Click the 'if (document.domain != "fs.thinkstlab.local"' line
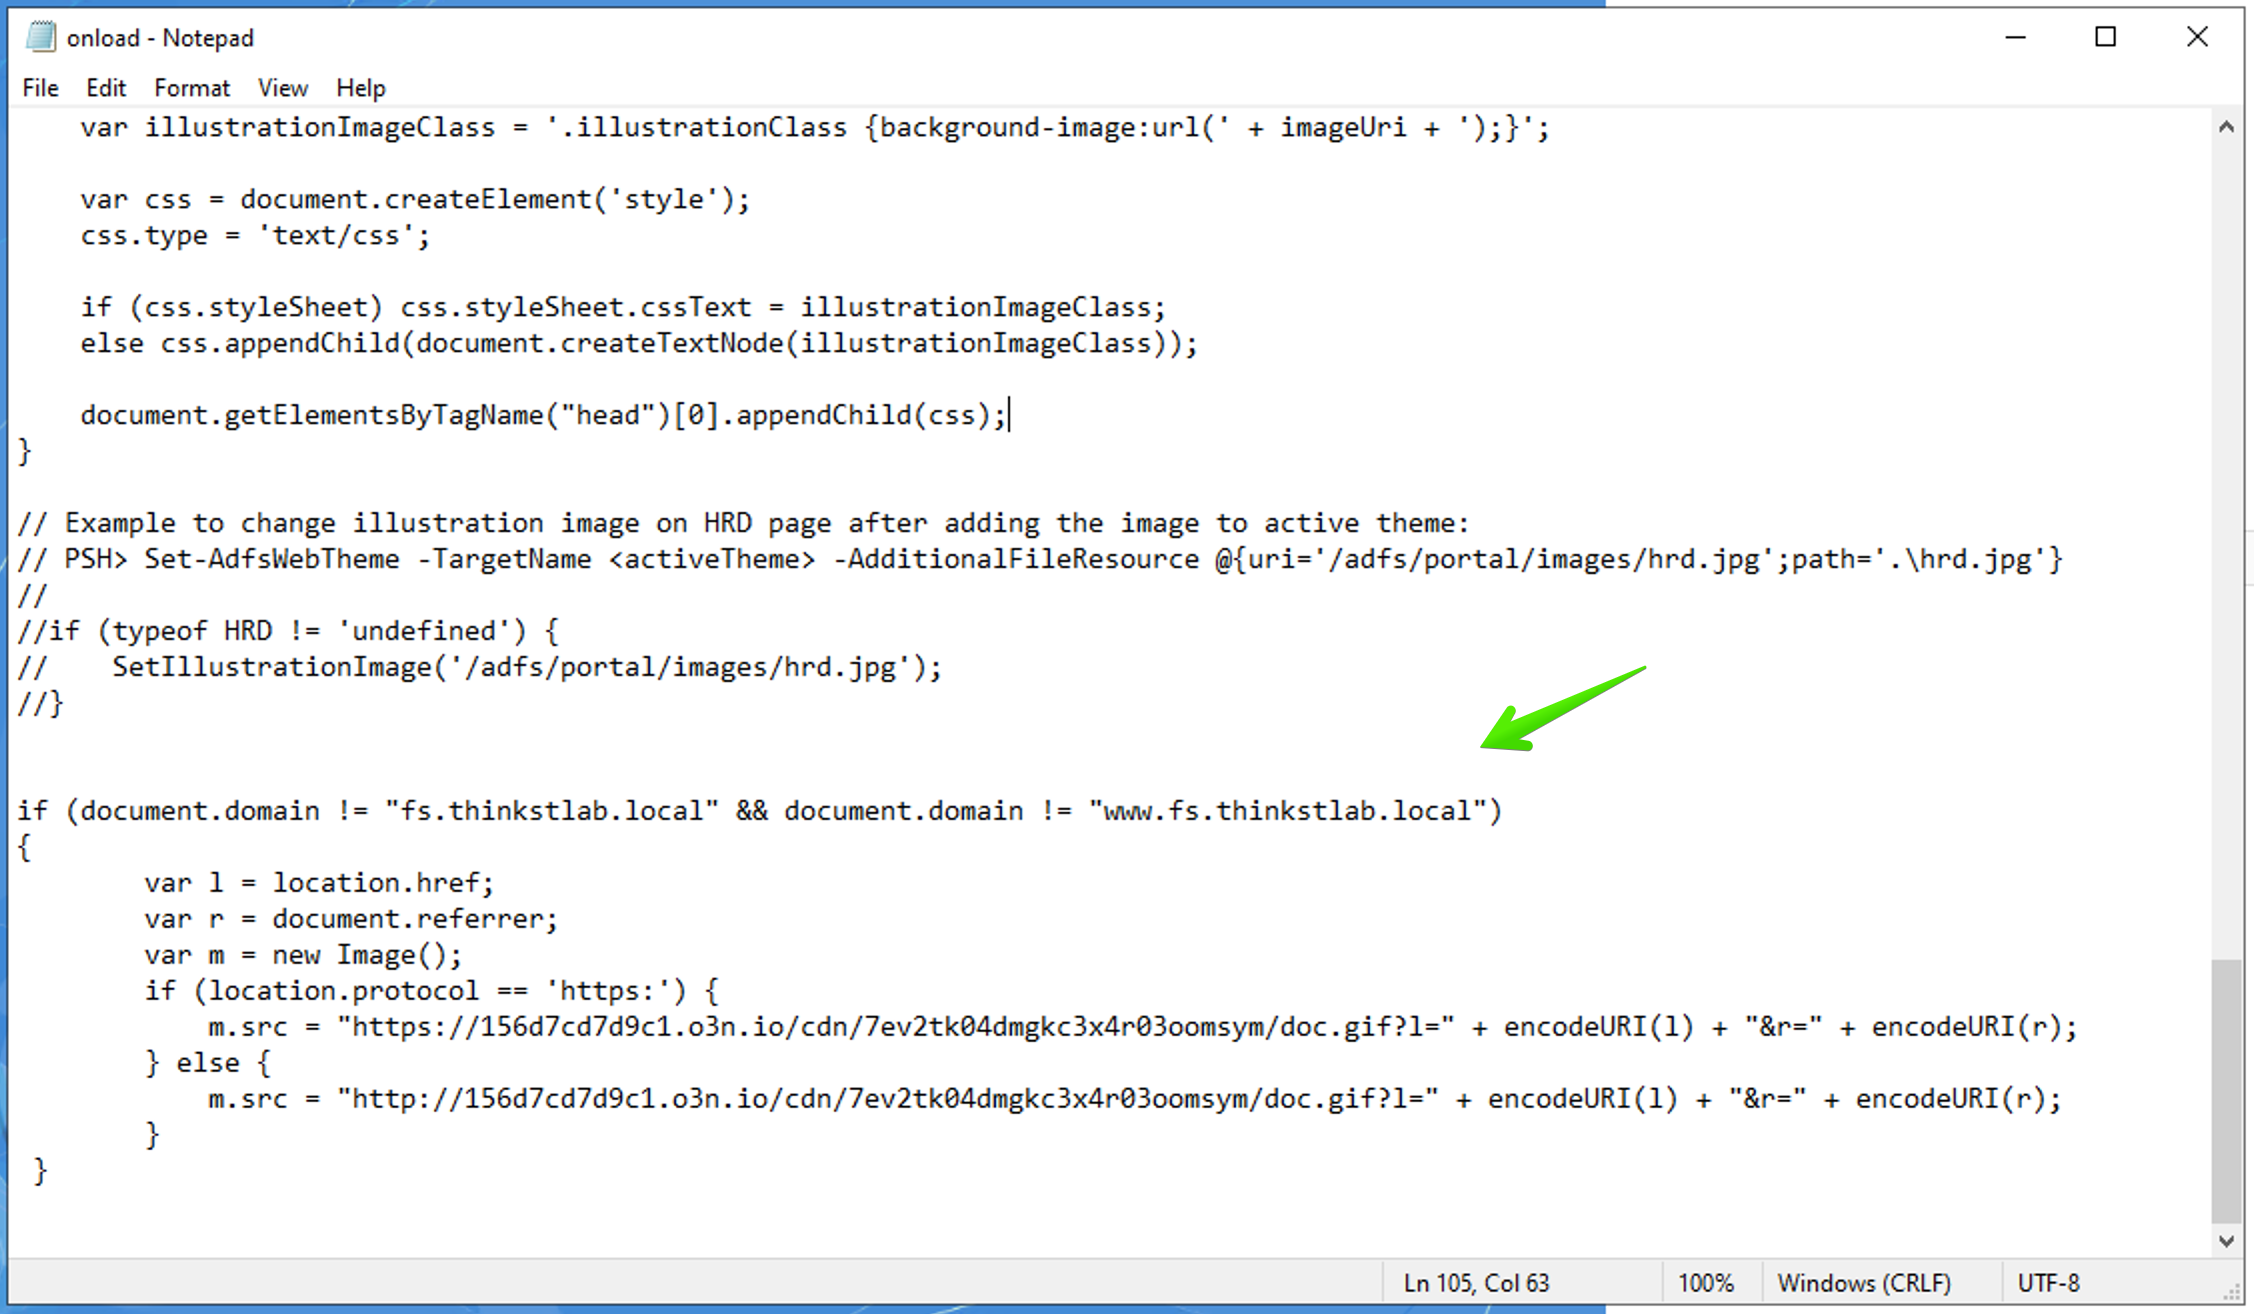This screenshot has width=2254, height=1314. [759, 812]
